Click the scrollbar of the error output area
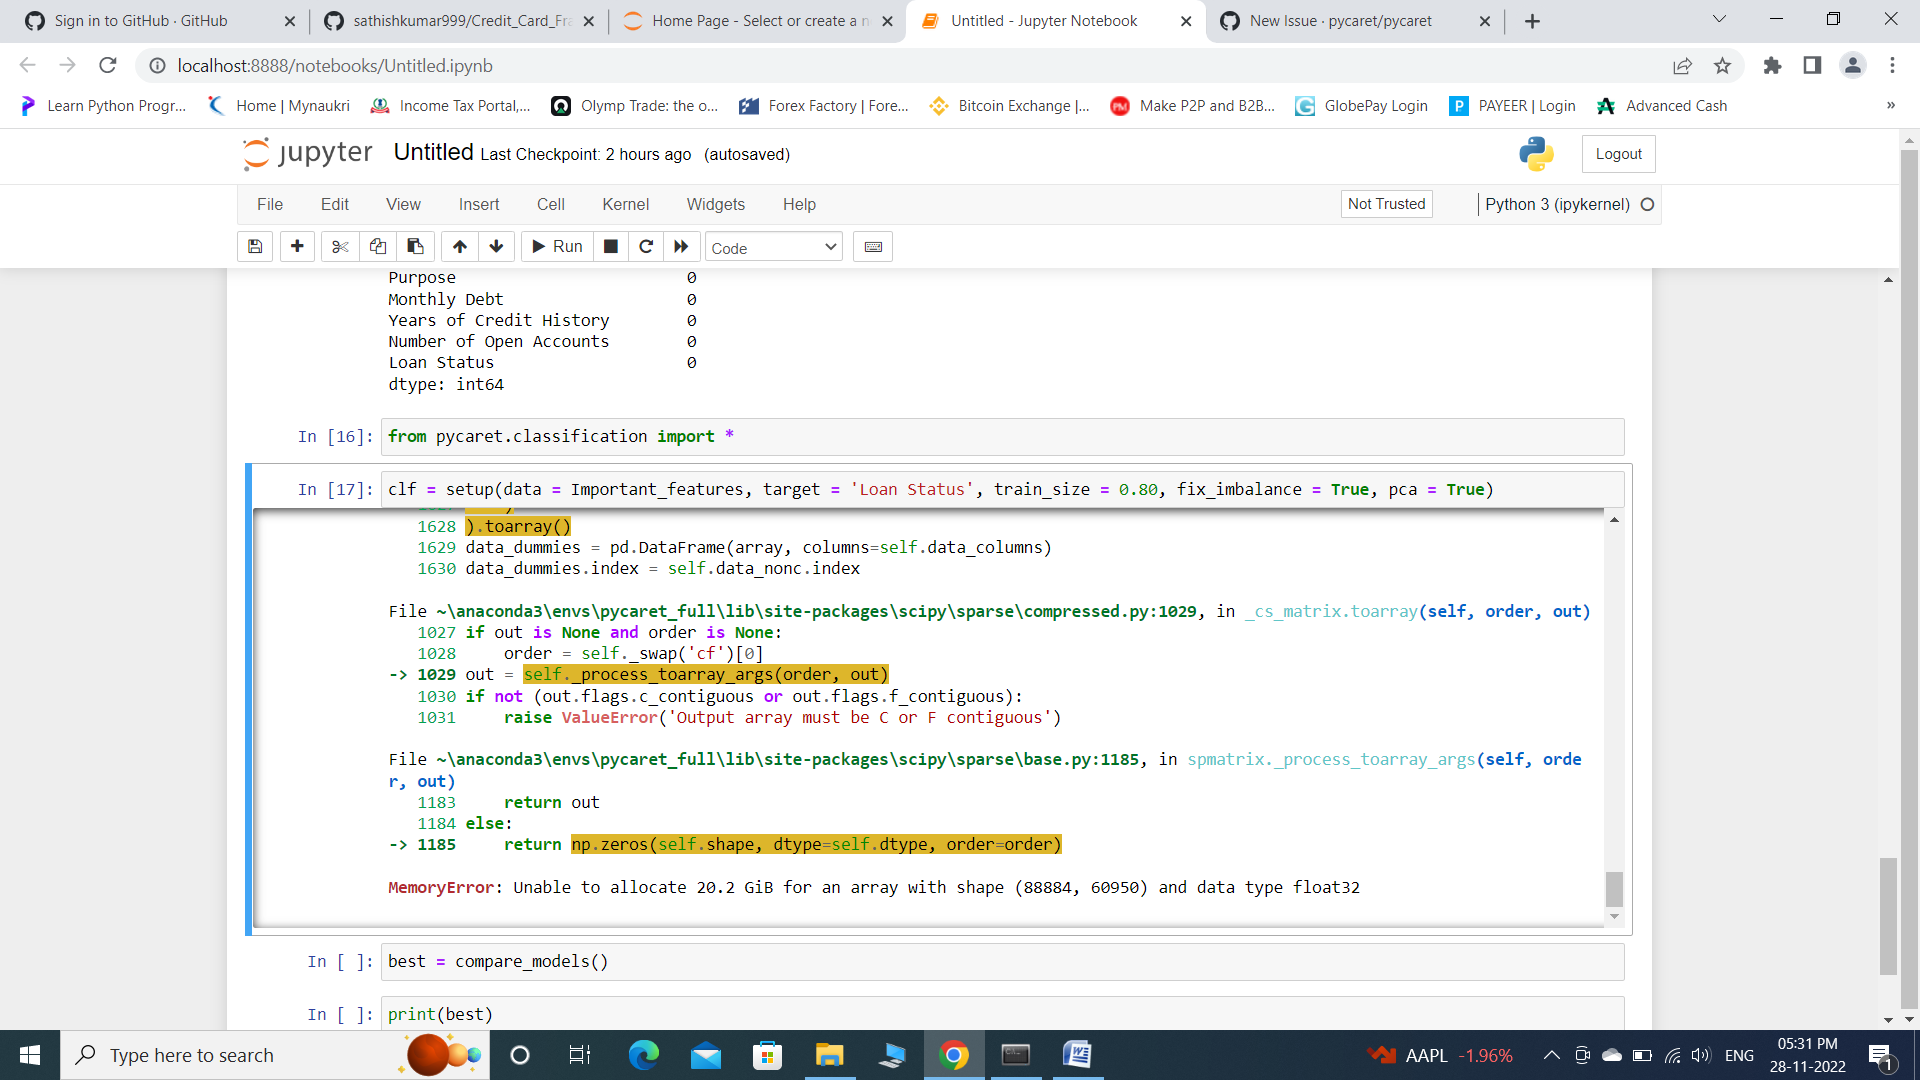The height and width of the screenshot is (1080, 1920). coord(1613,888)
